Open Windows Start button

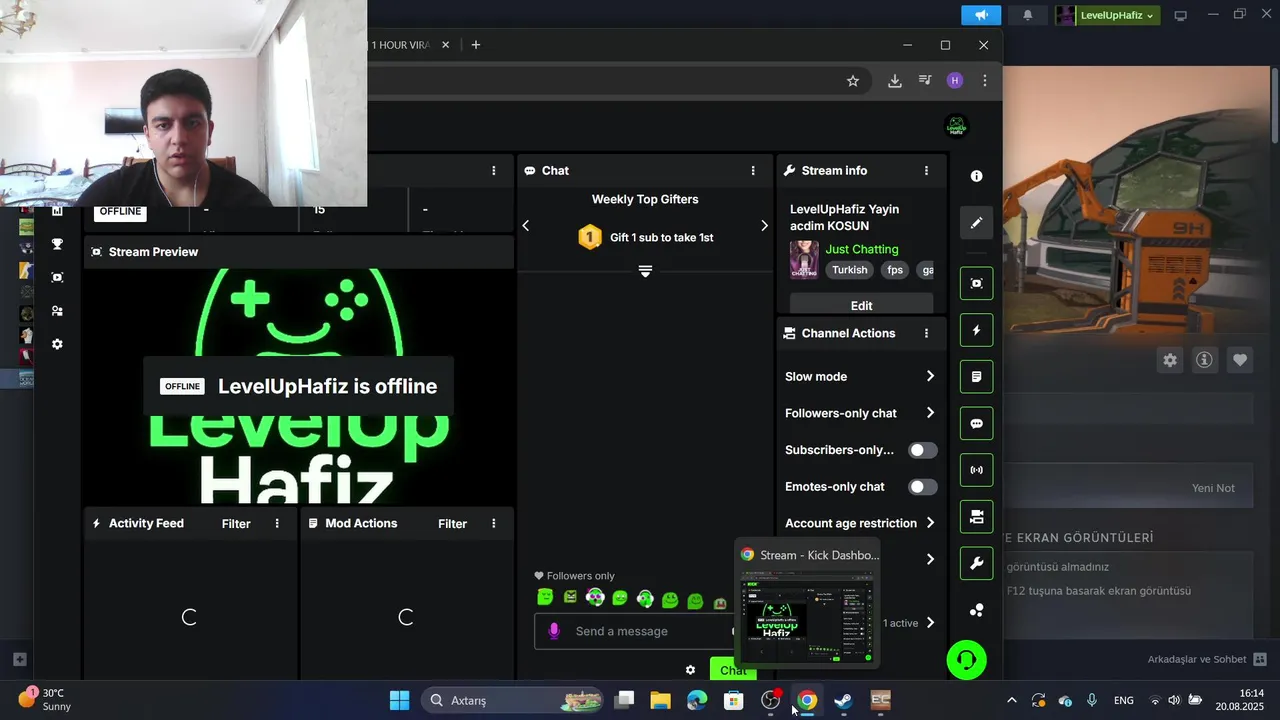399,700
